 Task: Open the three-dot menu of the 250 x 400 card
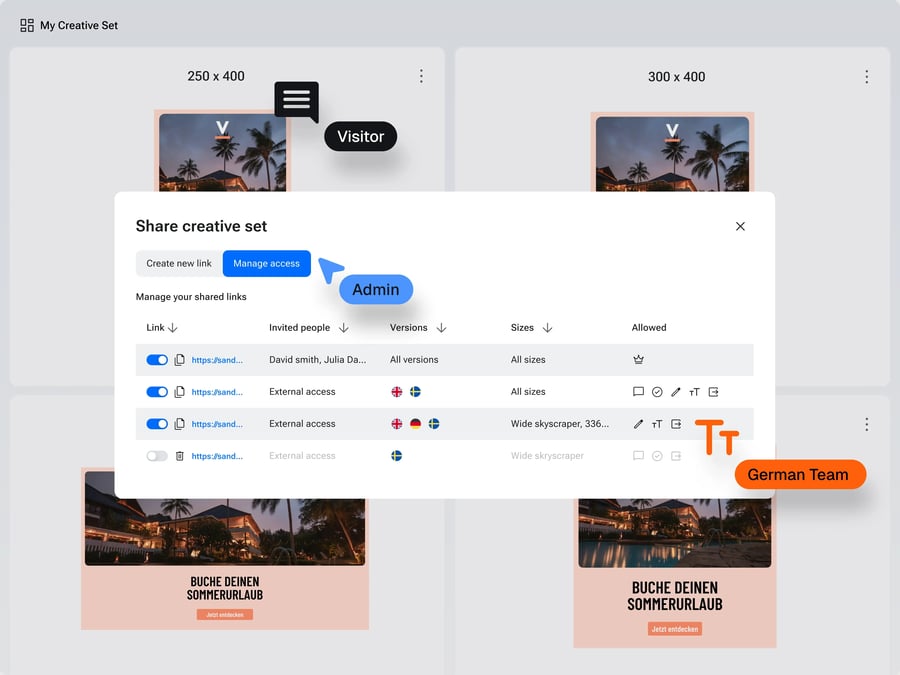point(421,76)
